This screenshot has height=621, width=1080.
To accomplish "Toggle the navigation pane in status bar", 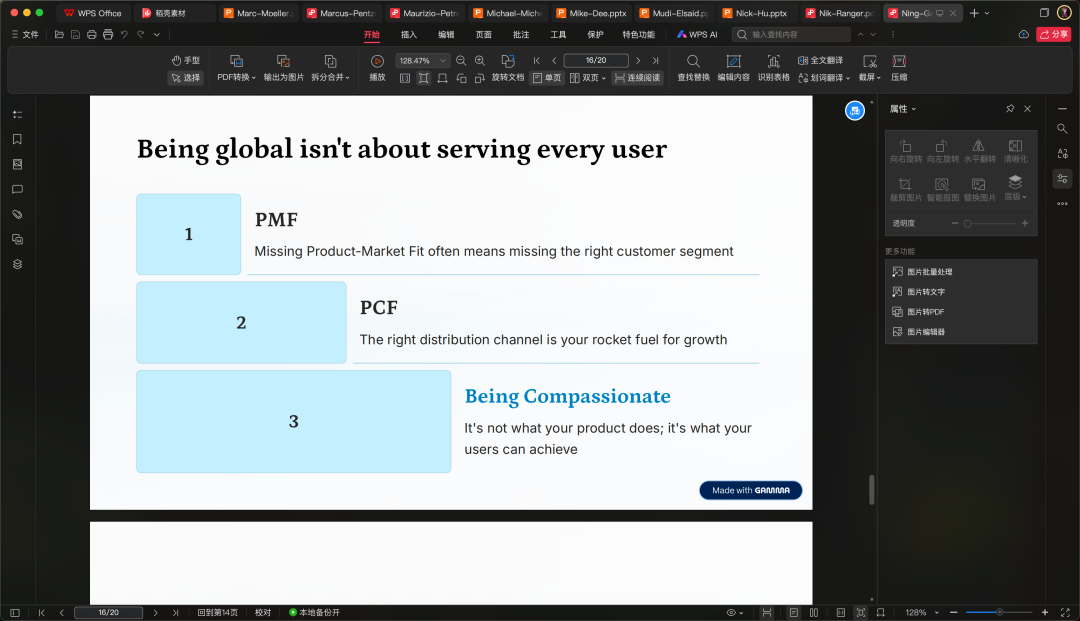I will click(15, 612).
